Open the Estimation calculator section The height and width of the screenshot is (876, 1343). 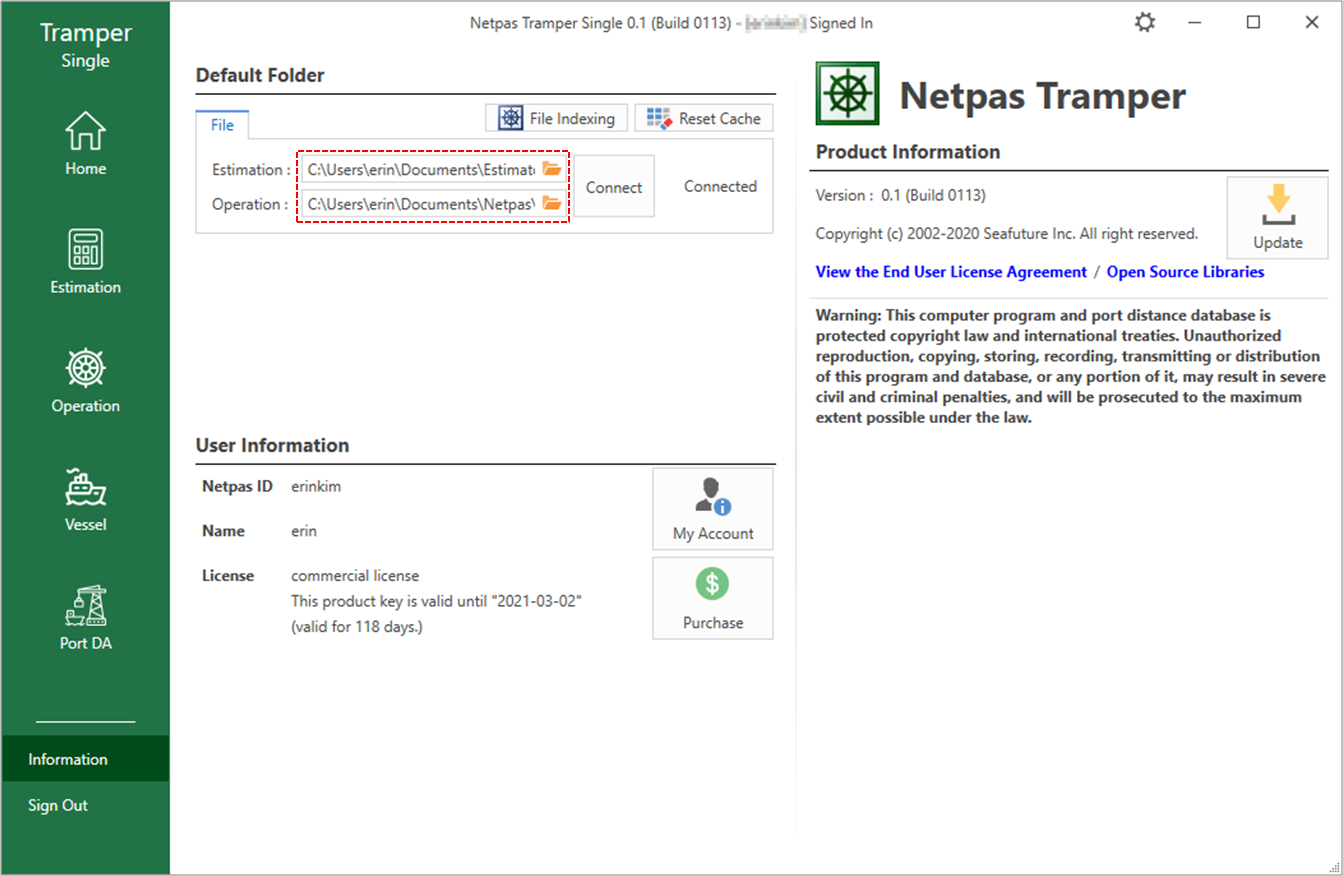click(x=85, y=262)
